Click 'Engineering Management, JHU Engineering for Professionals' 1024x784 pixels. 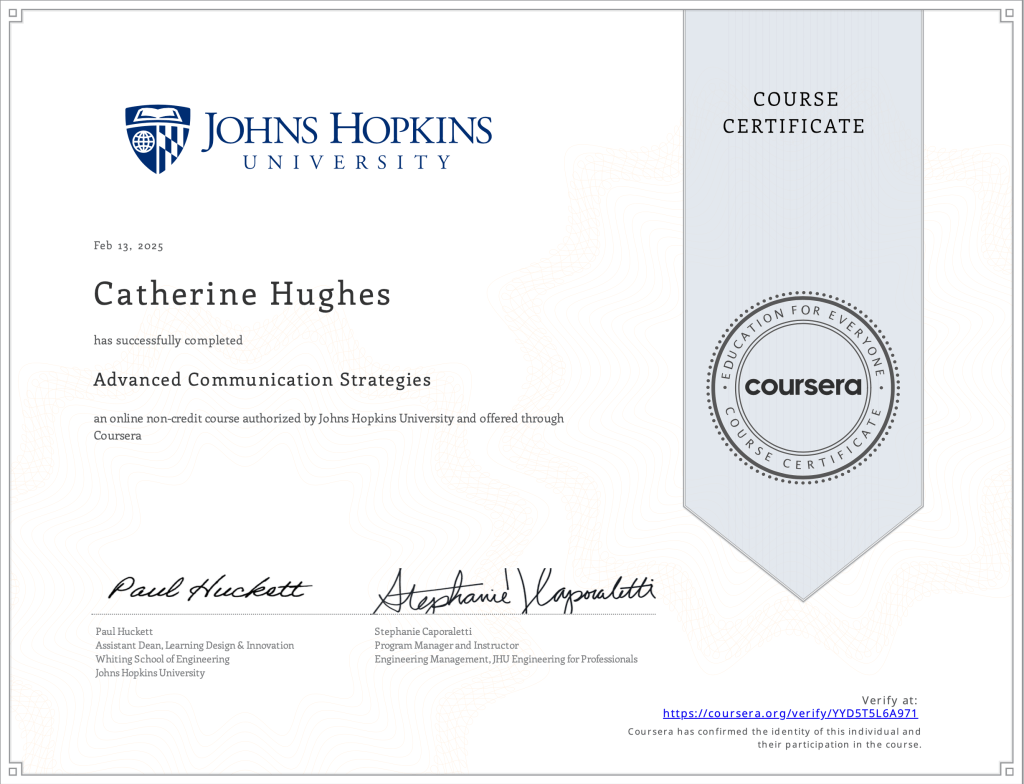click(x=506, y=659)
